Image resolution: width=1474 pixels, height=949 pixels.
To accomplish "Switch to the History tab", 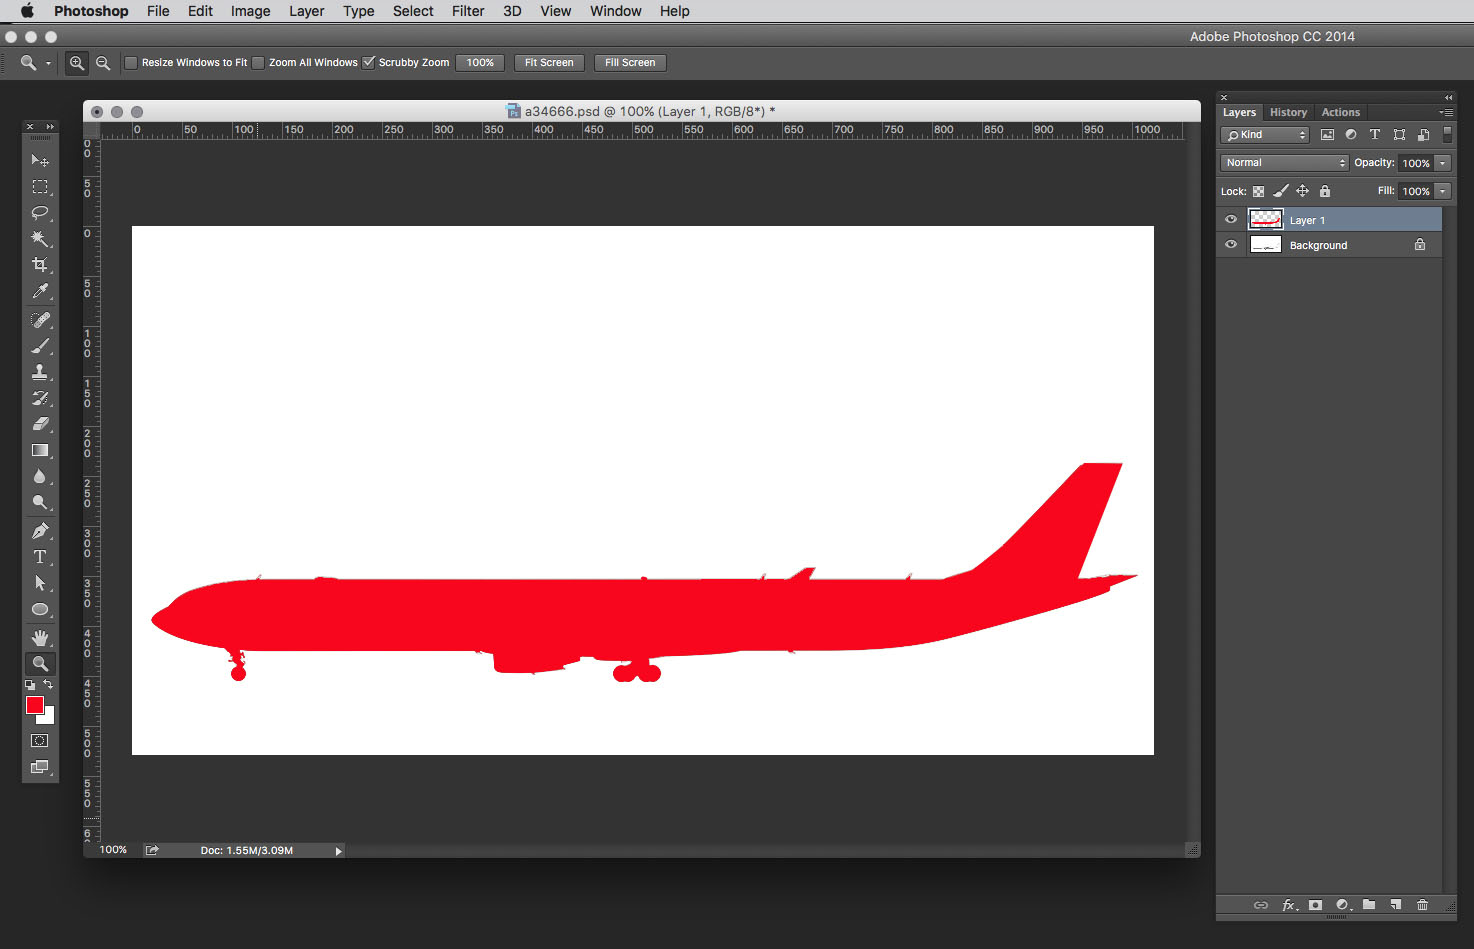I will click(1288, 112).
